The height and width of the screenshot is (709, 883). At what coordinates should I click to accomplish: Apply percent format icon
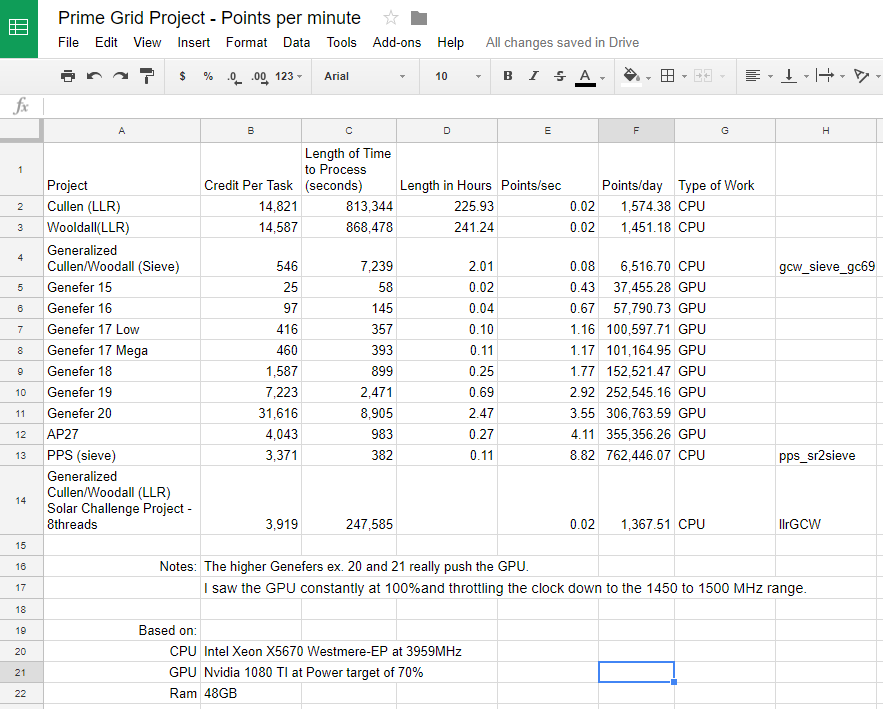[208, 76]
